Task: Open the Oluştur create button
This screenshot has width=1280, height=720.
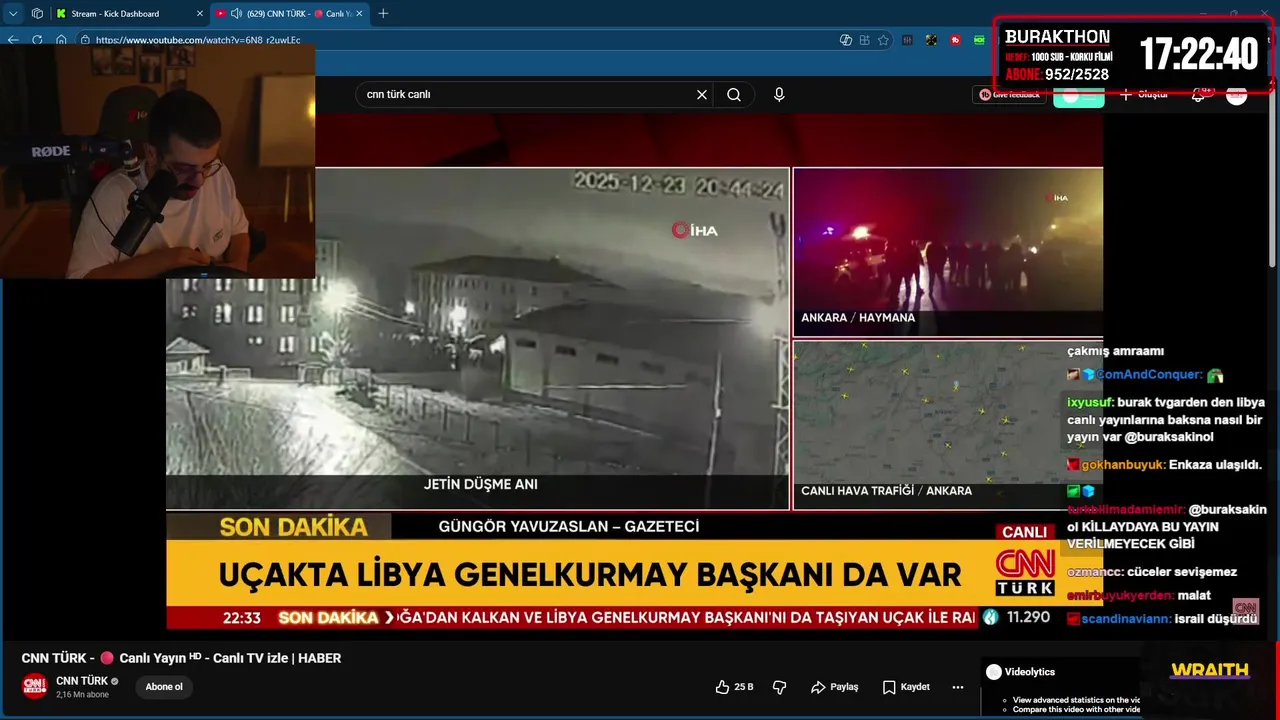Action: [1143, 94]
